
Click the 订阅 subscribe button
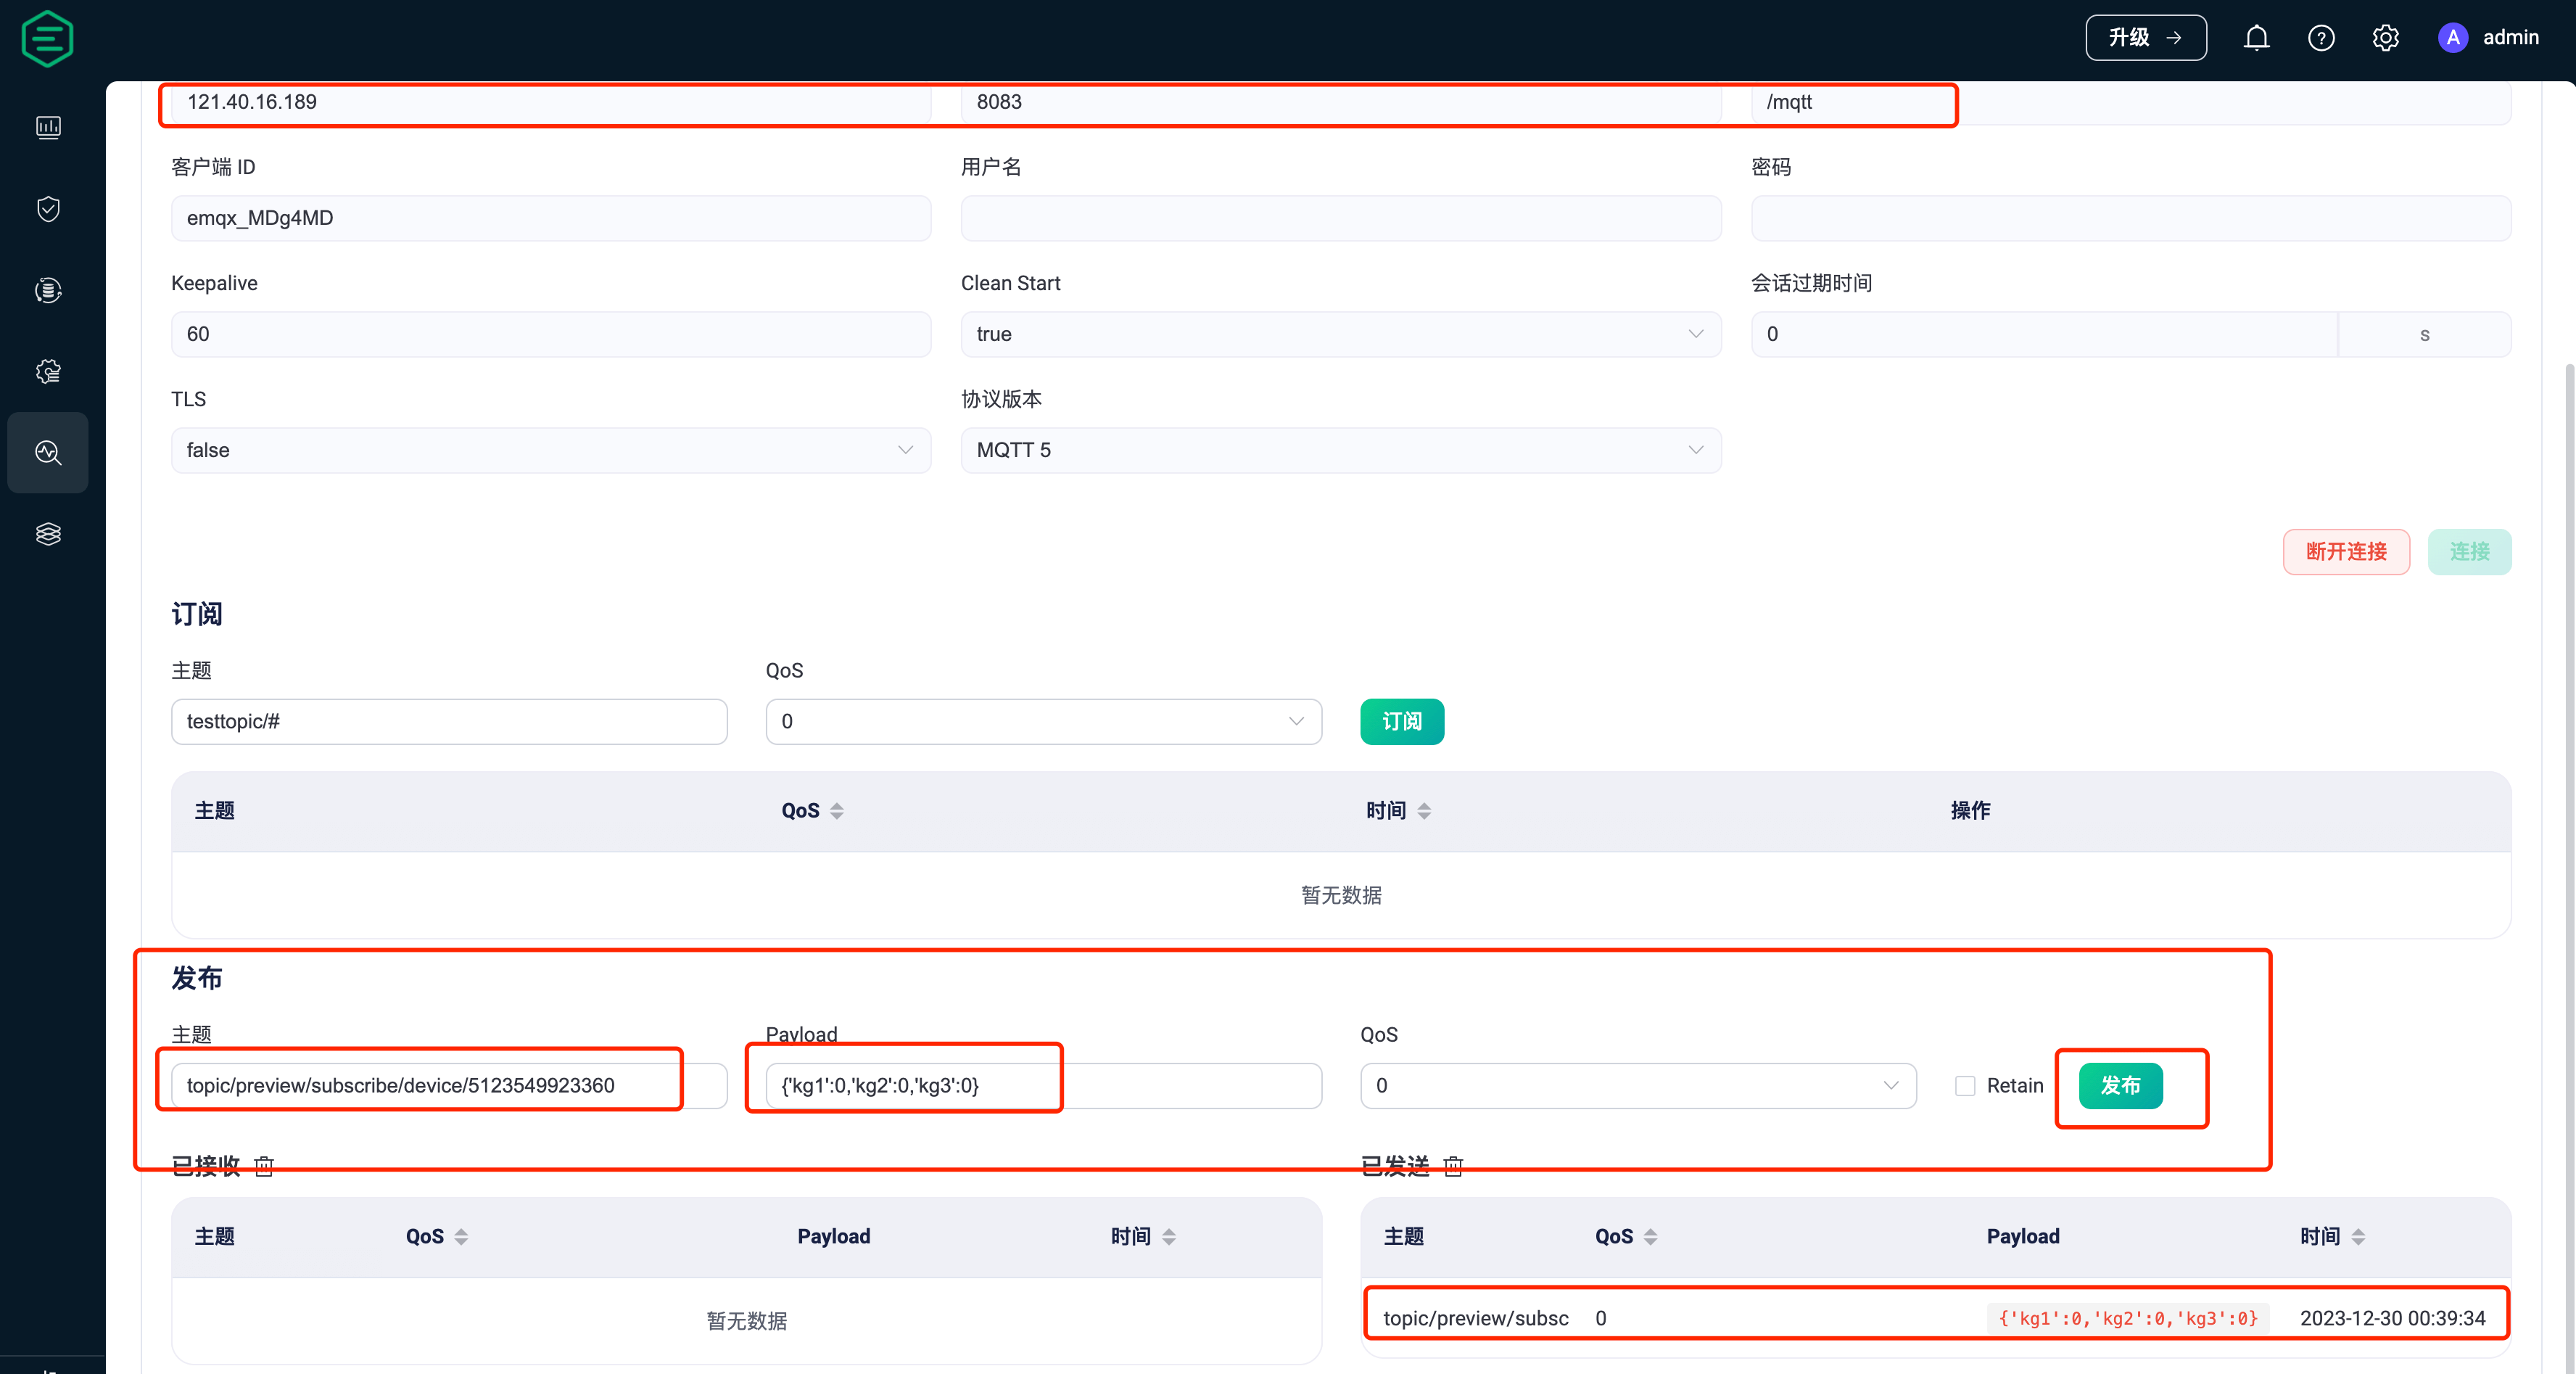(1401, 721)
